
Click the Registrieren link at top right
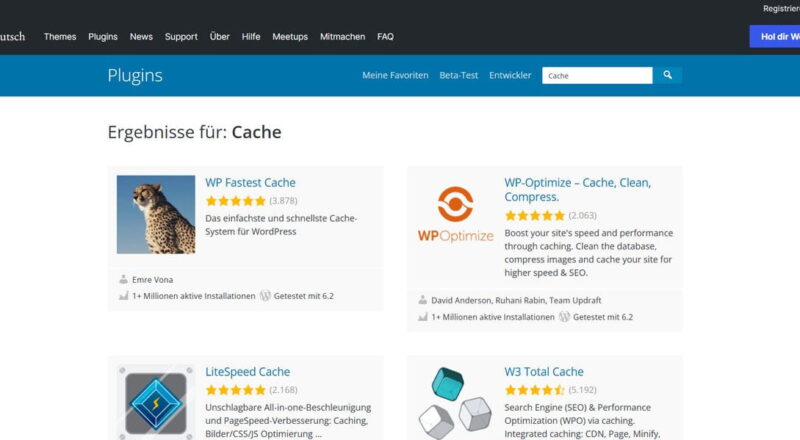click(x=781, y=9)
